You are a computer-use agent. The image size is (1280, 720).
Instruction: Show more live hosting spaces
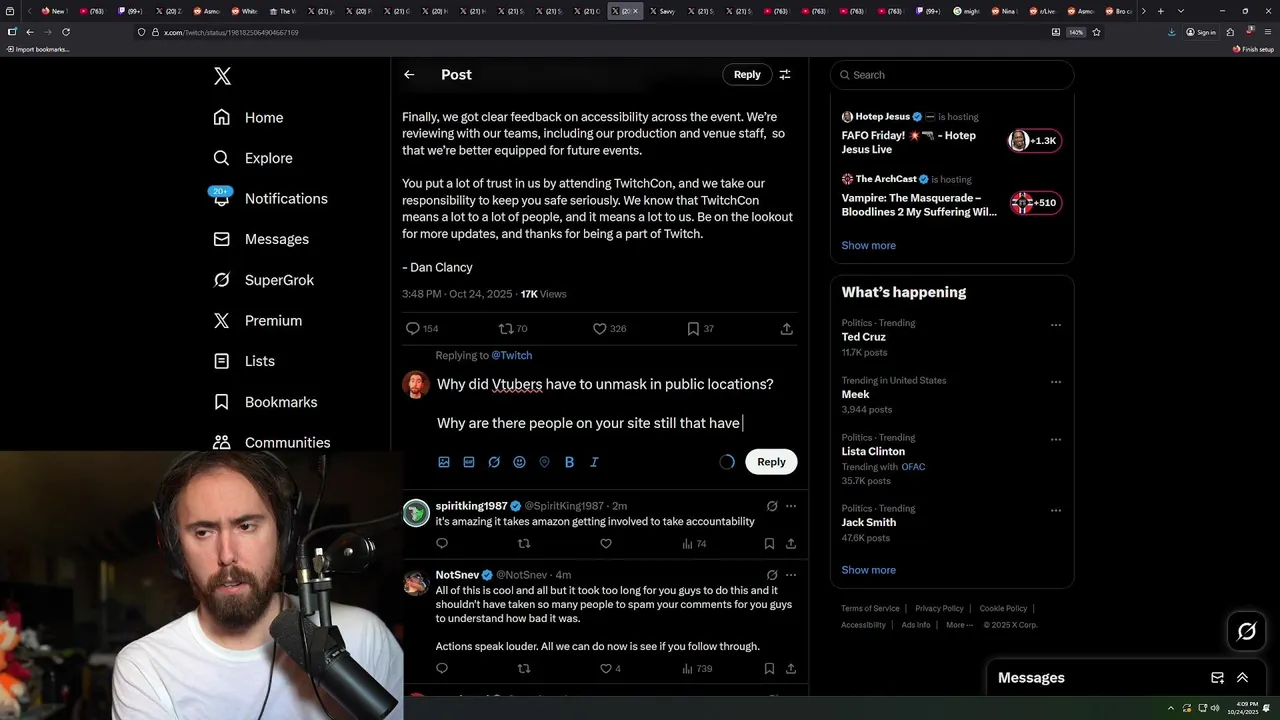[868, 246]
